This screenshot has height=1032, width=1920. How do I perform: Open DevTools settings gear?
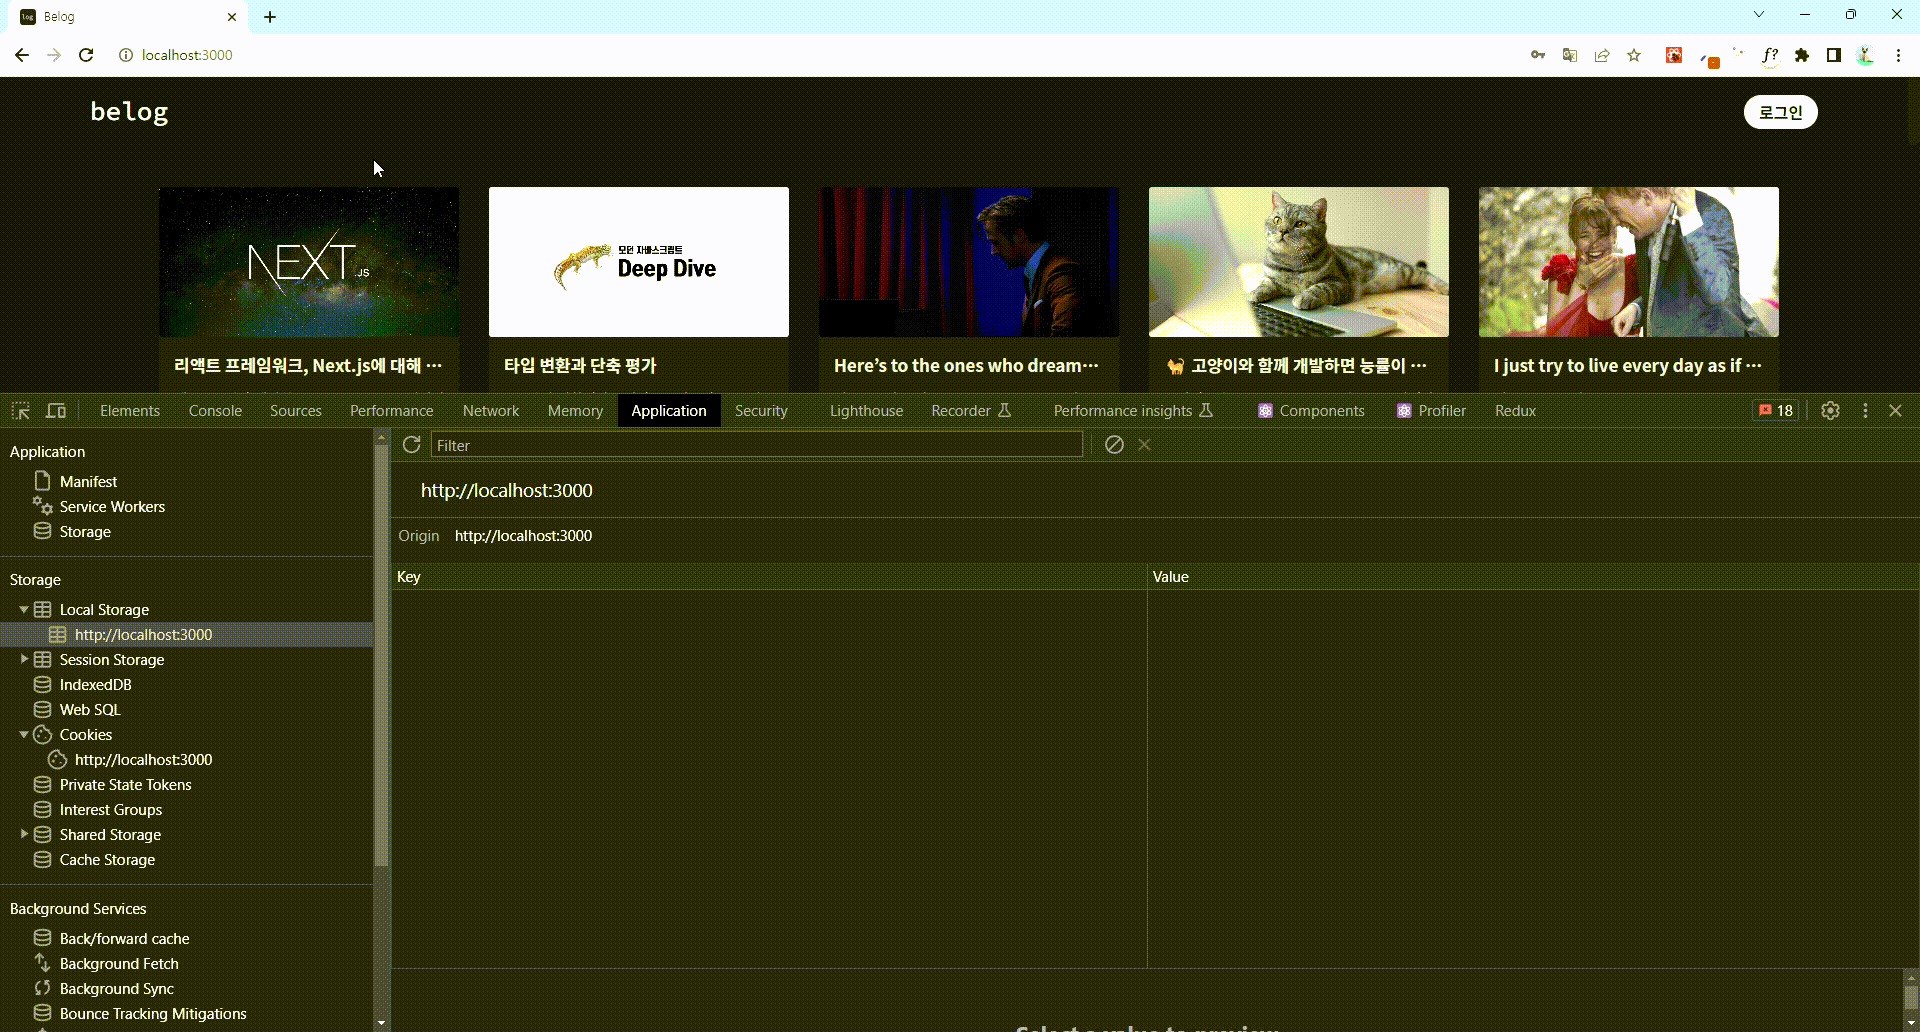1830,411
